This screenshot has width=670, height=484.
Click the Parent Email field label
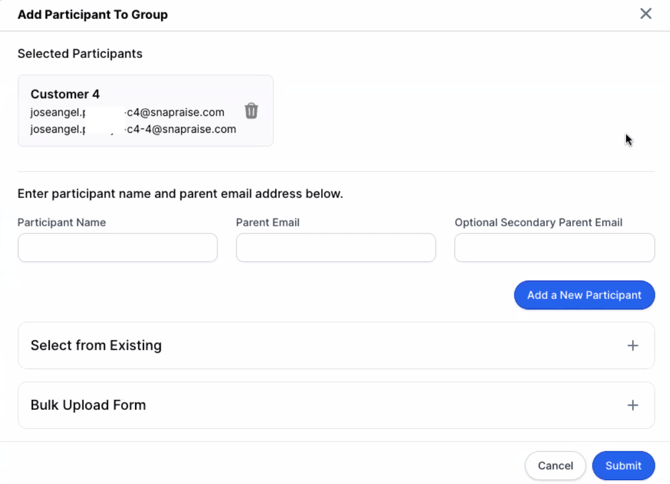267,222
